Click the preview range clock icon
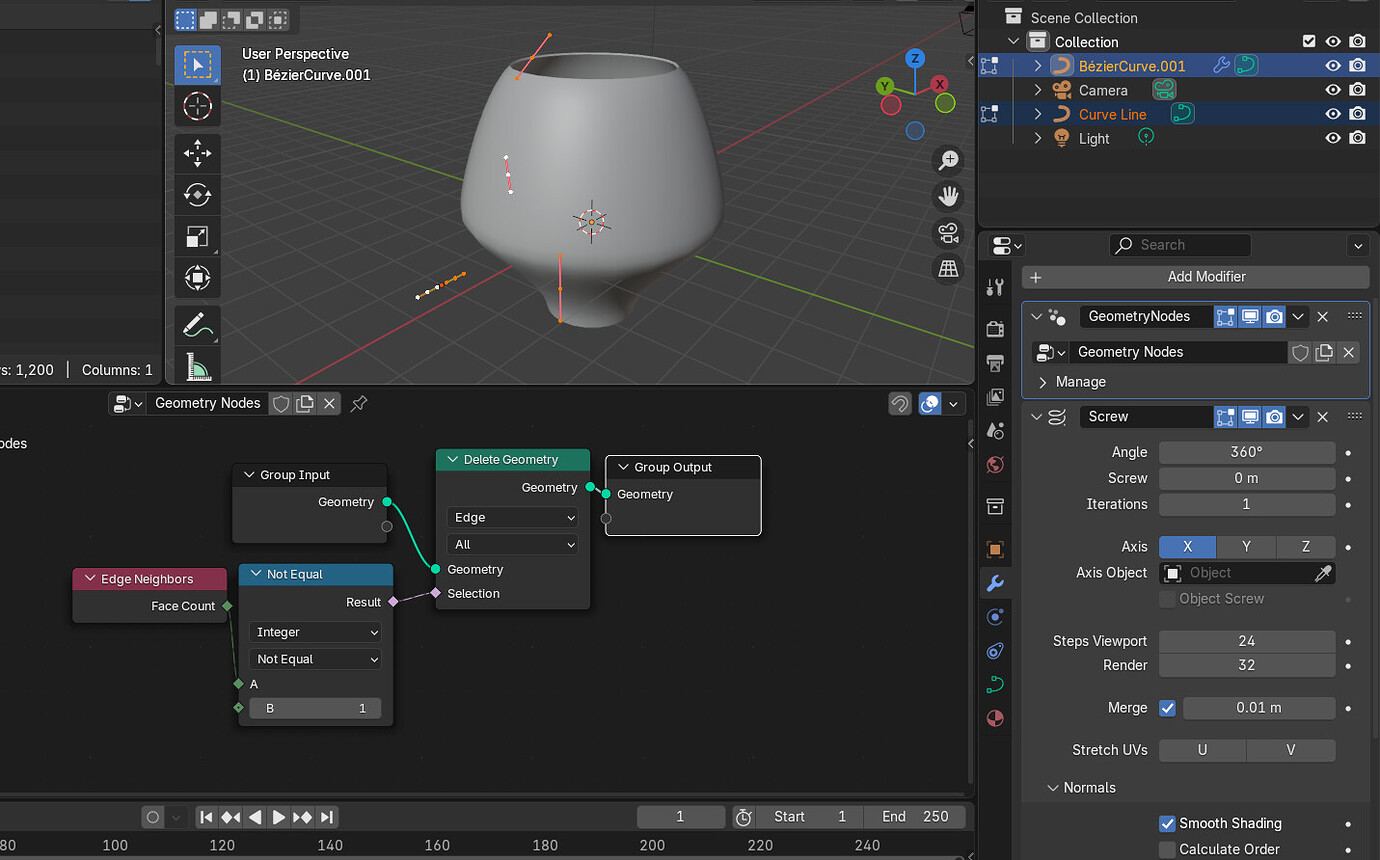This screenshot has width=1380, height=860. pyautogui.click(x=743, y=817)
